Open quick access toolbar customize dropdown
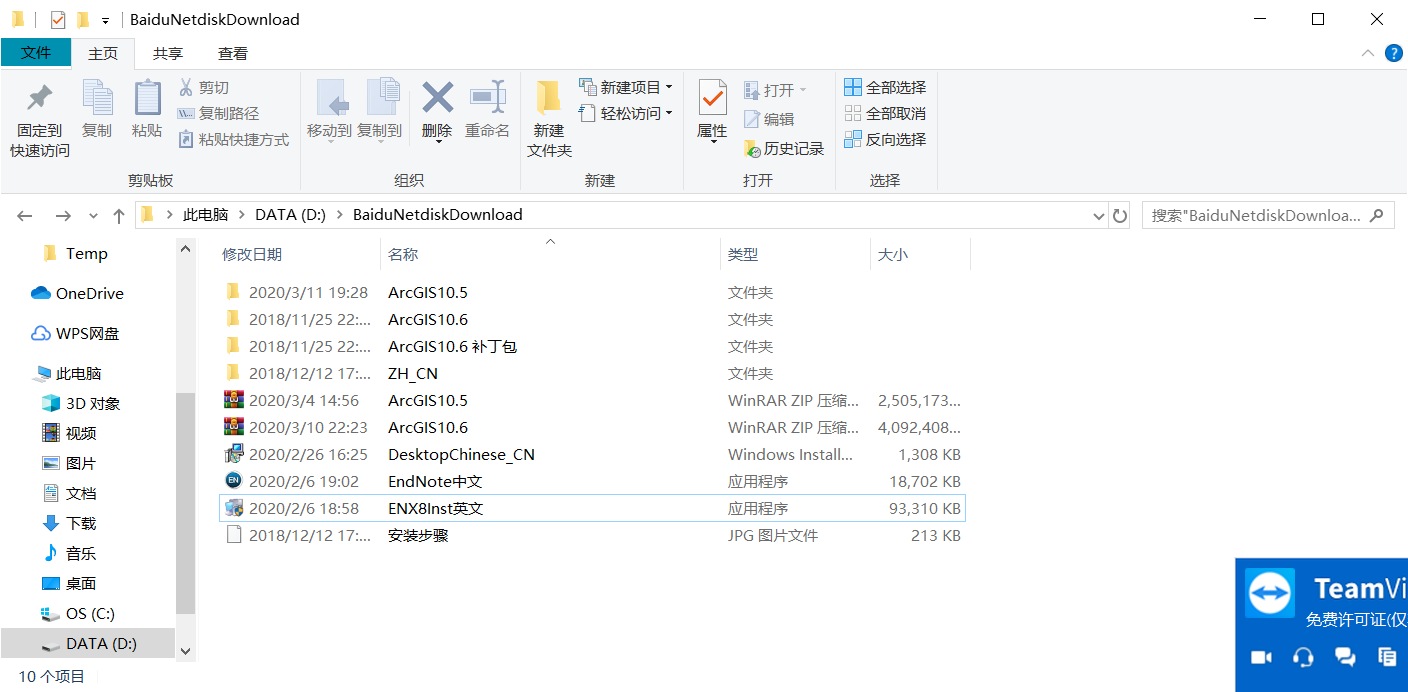The image size is (1408, 692). pyautogui.click(x=105, y=20)
